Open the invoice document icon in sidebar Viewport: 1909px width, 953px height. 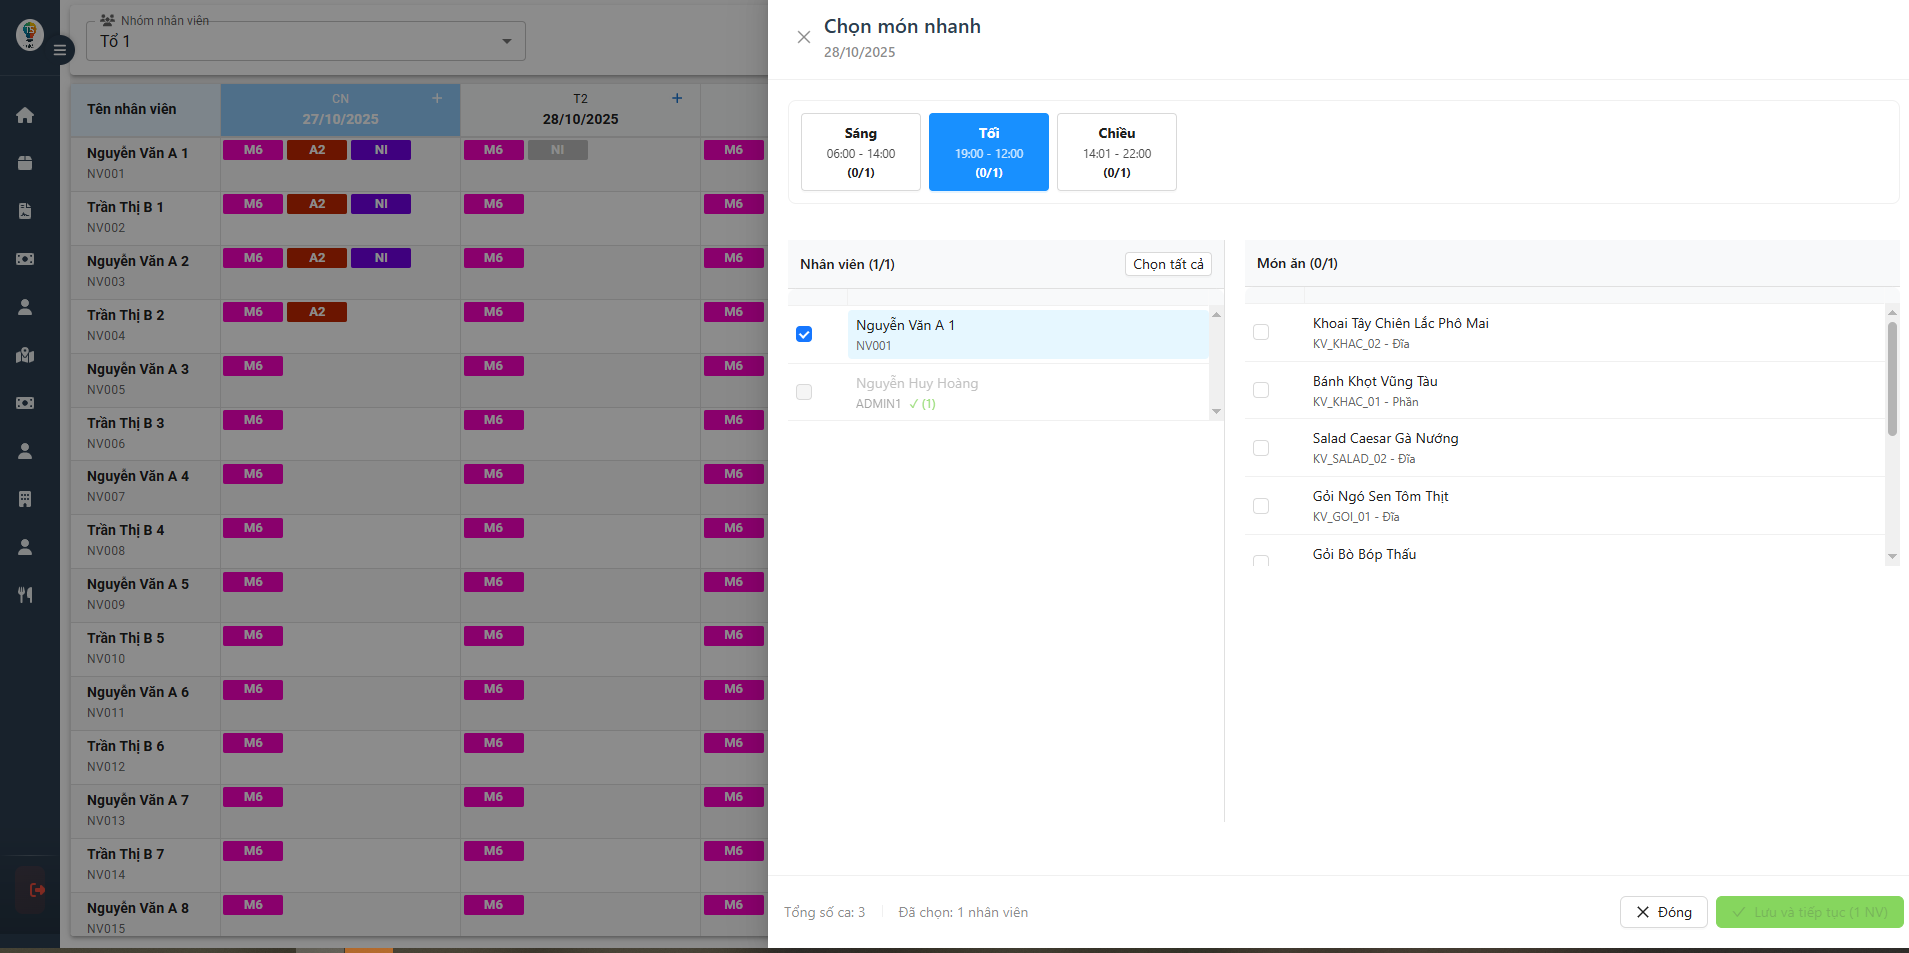click(x=25, y=211)
